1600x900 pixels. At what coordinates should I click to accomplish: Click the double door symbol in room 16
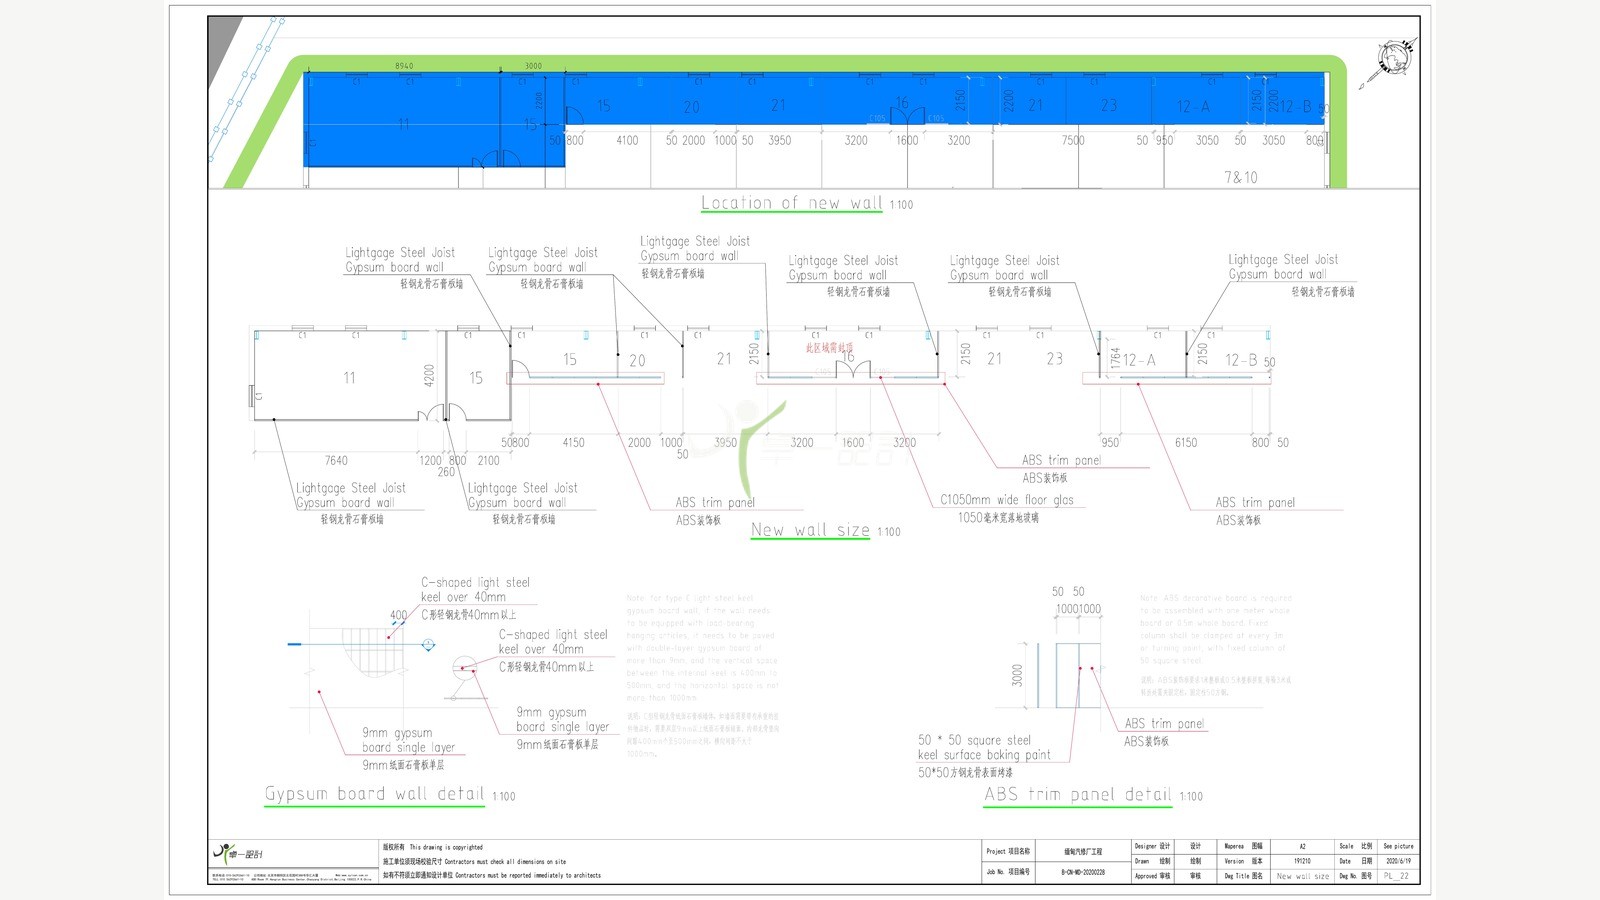(x=853, y=371)
